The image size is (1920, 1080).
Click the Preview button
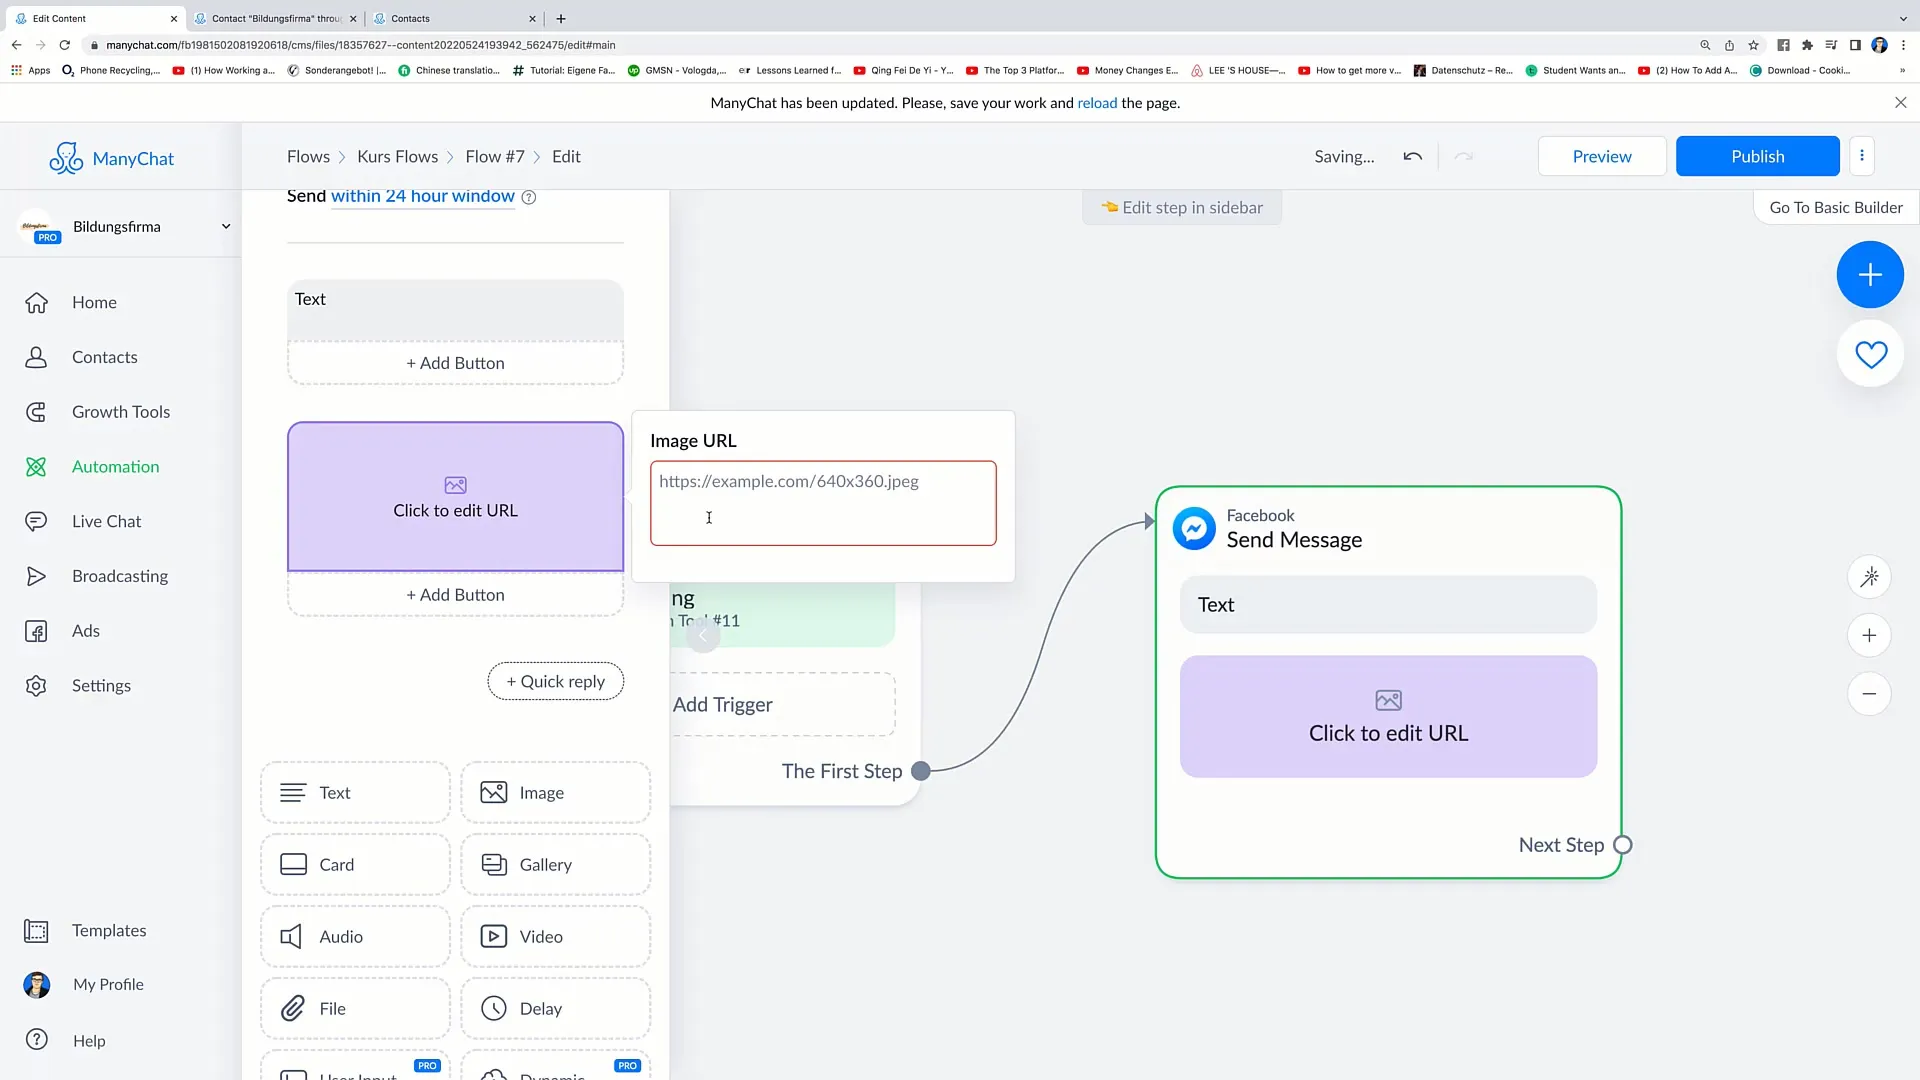click(1601, 157)
